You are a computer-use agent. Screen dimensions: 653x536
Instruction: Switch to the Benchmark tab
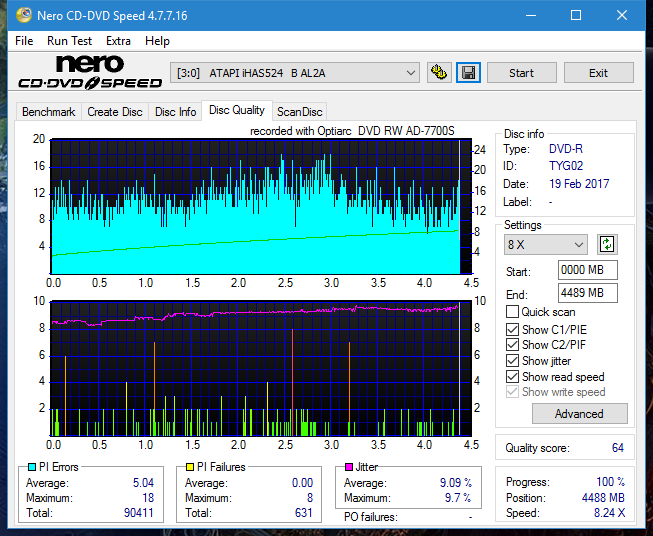49,112
